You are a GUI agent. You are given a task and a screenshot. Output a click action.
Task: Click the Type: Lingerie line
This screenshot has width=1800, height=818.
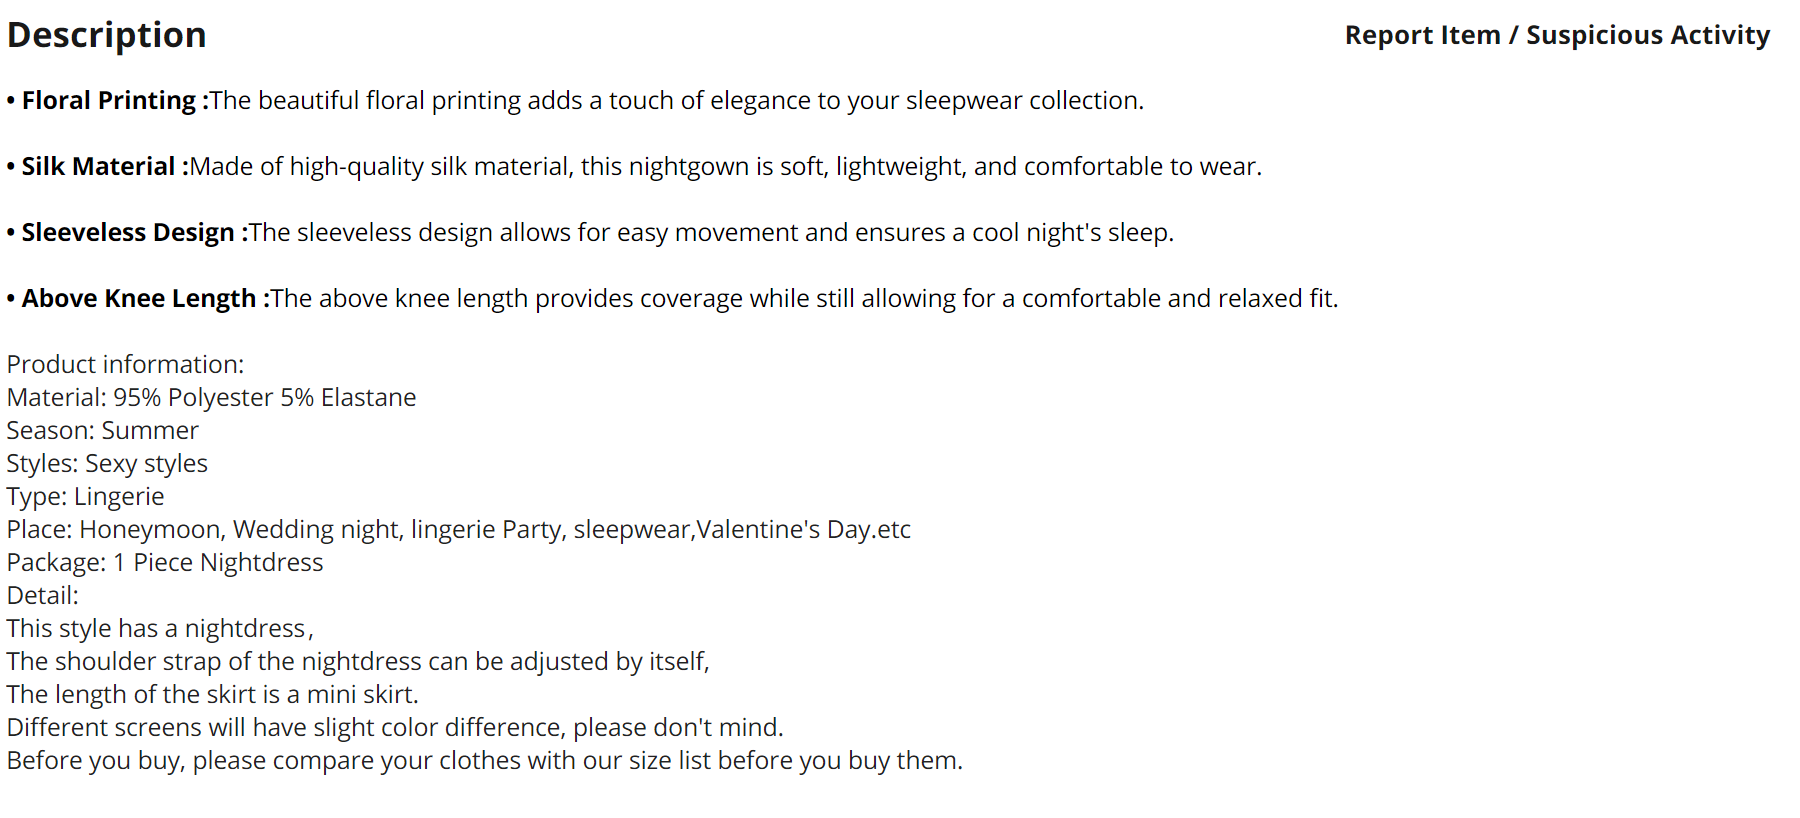point(85,496)
